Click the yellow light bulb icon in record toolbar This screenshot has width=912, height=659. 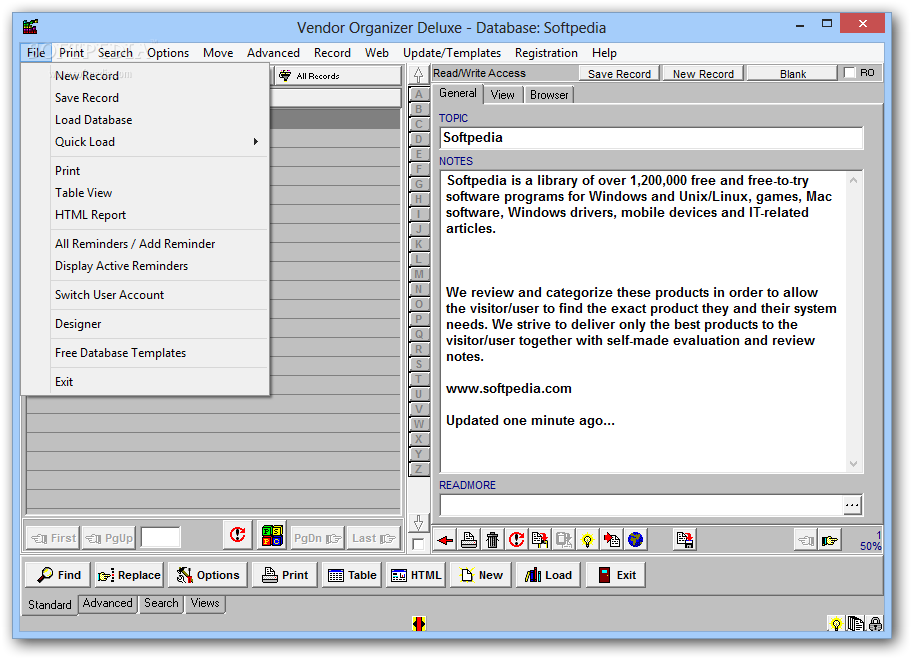point(587,540)
